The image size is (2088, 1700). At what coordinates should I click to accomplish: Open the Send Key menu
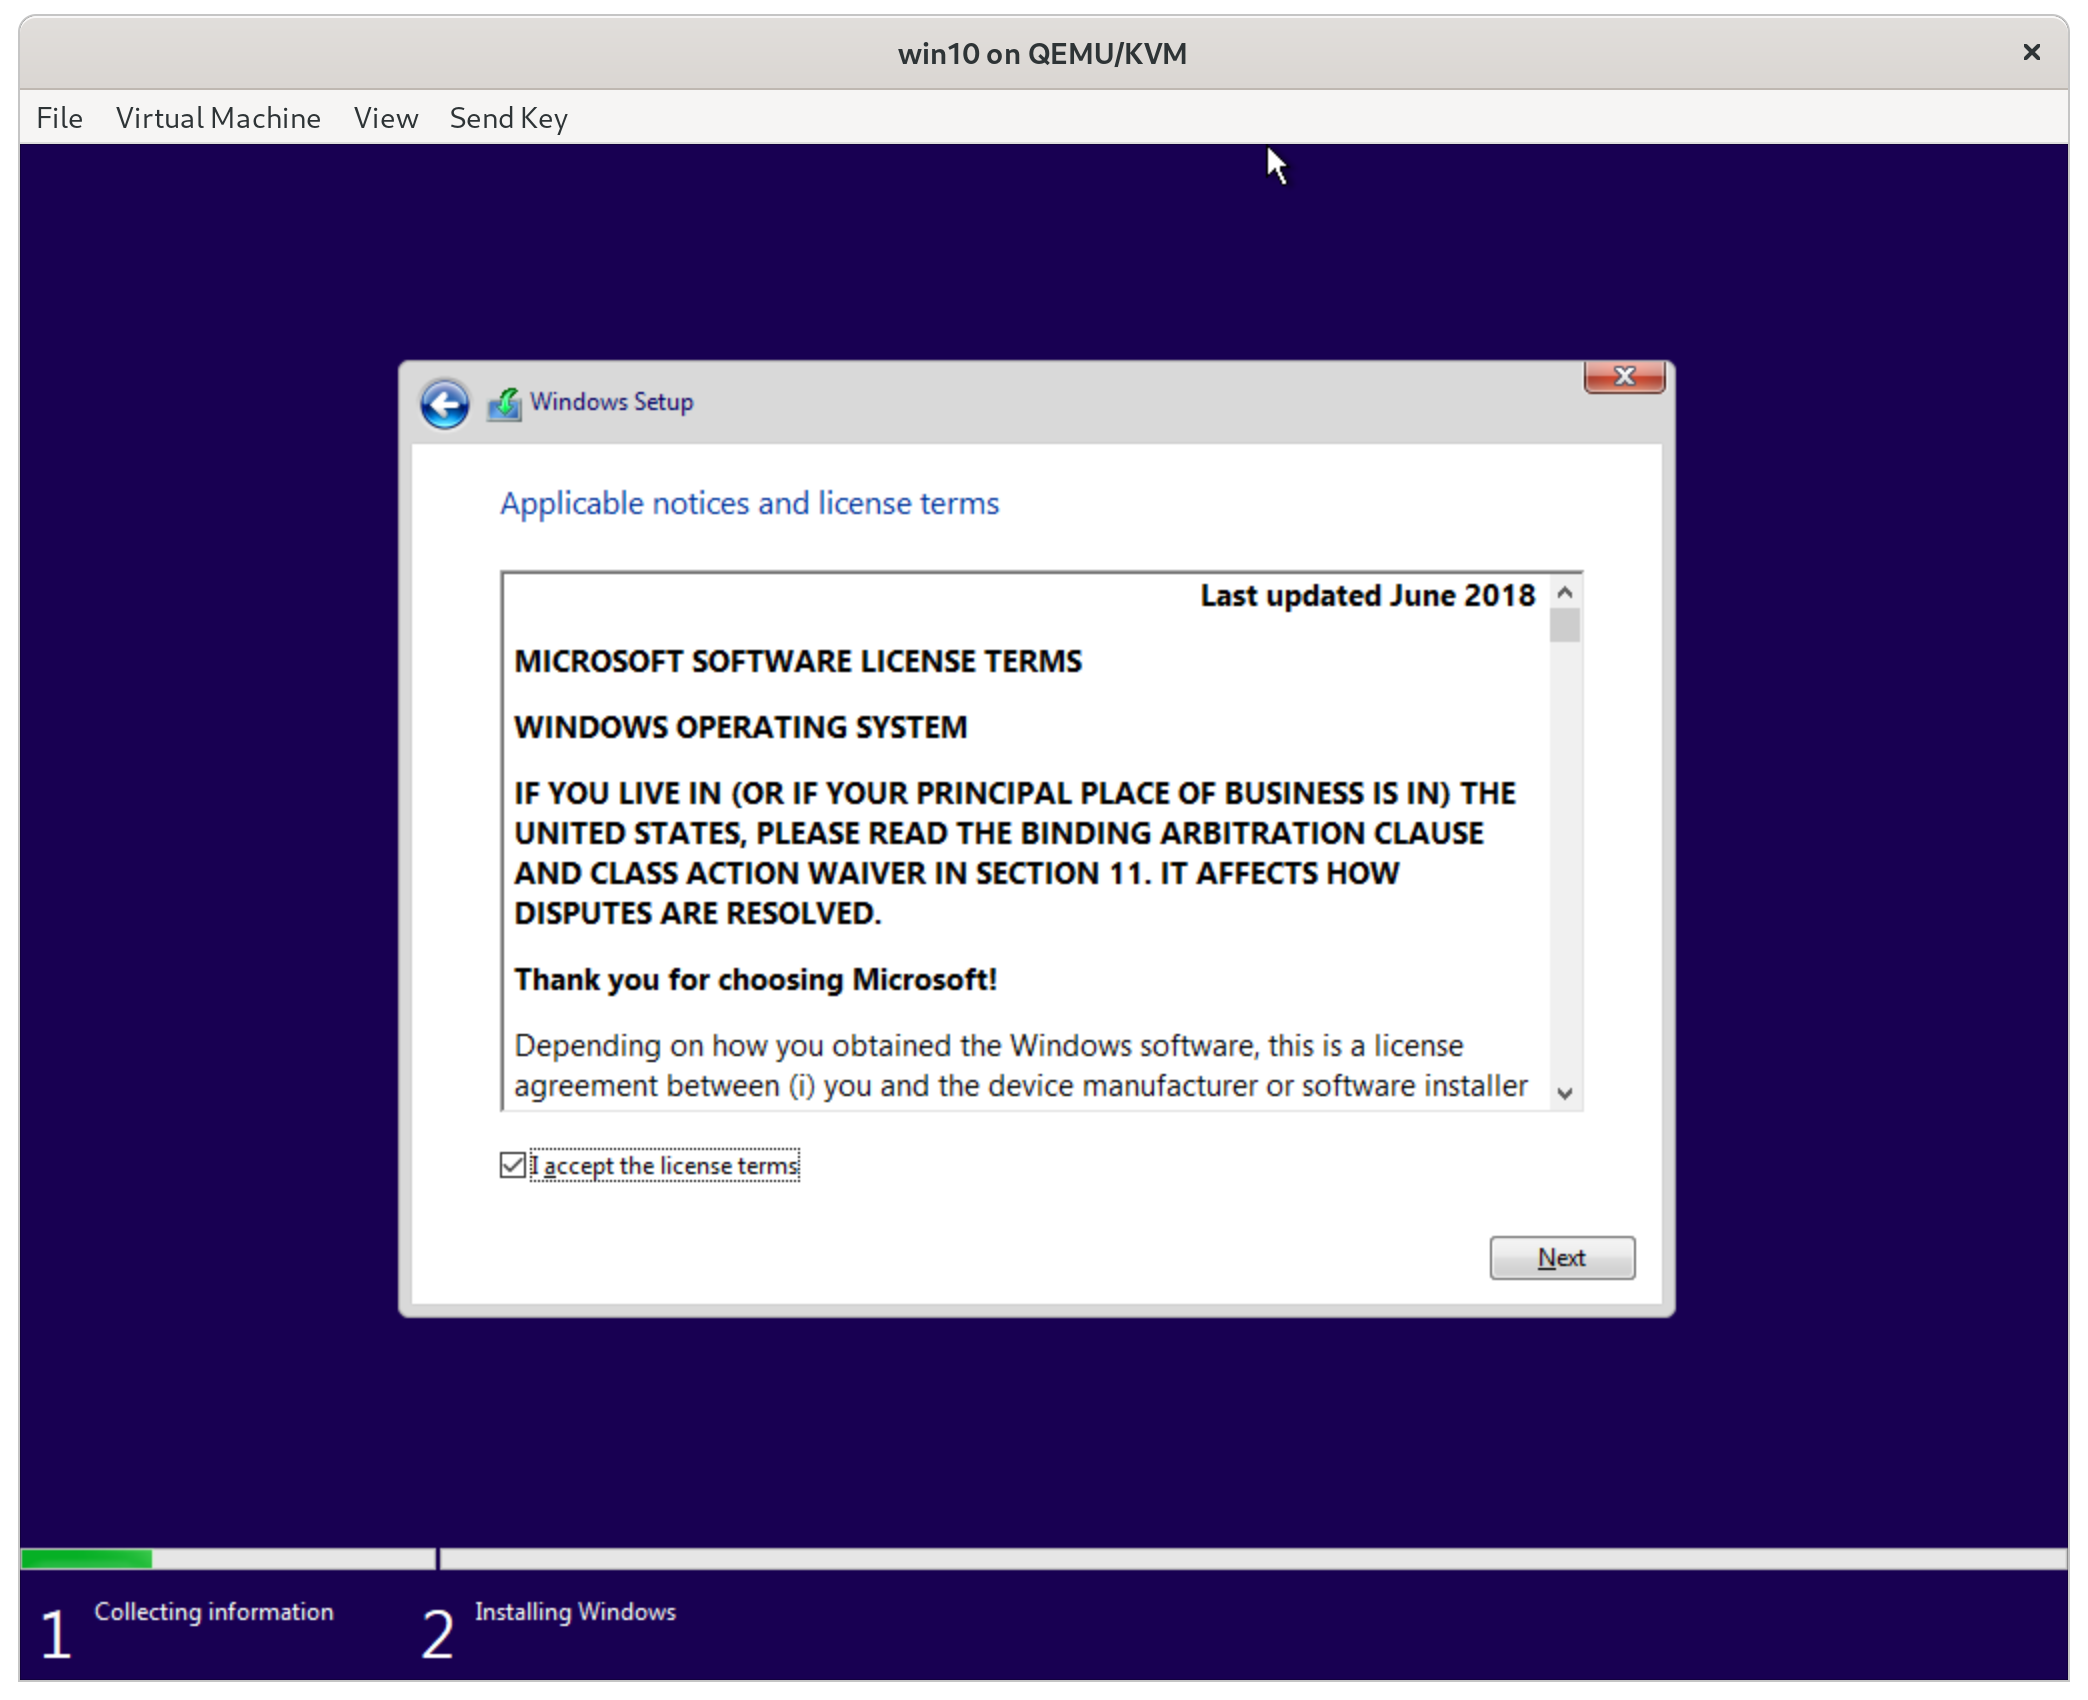pyautogui.click(x=508, y=117)
